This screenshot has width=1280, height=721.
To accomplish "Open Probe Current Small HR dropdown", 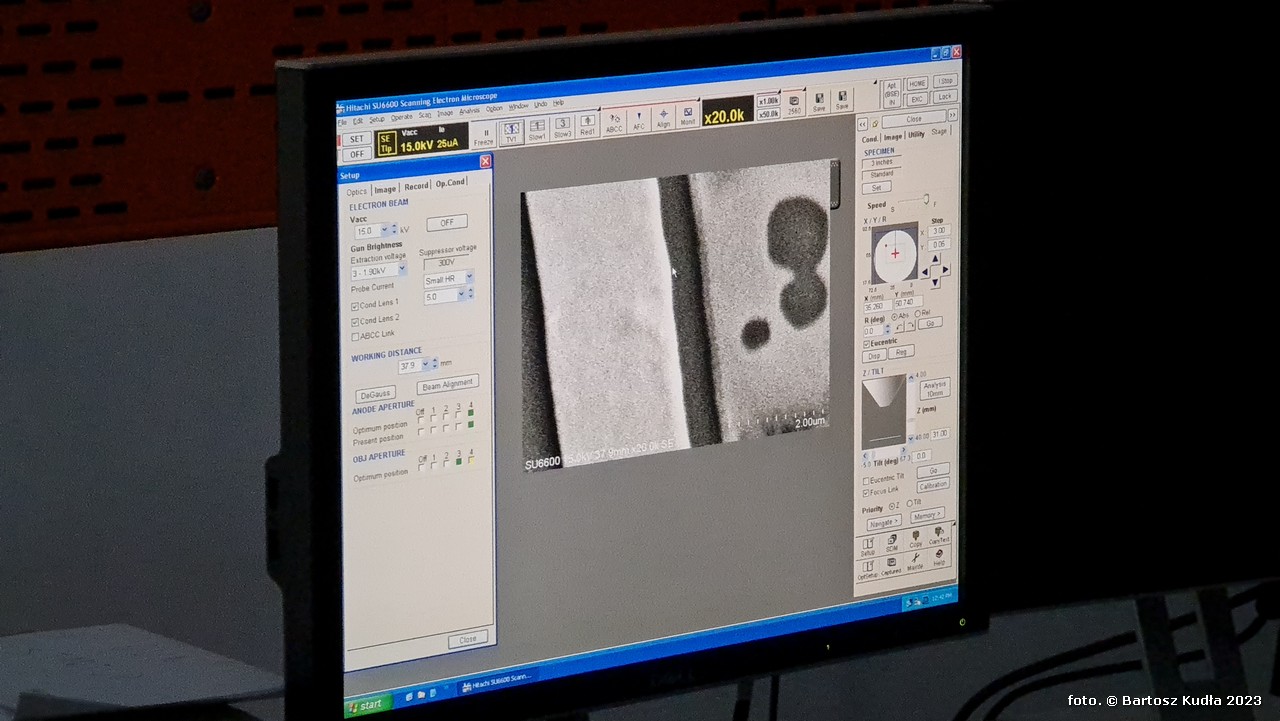I will [469, 277].
